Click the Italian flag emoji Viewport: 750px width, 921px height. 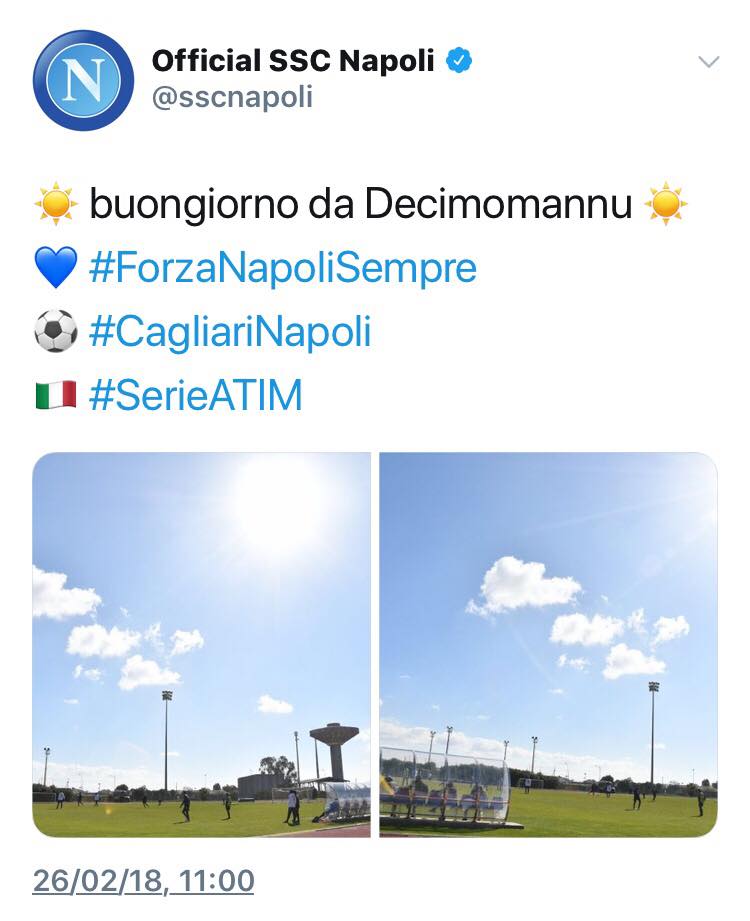coord(56,395)
